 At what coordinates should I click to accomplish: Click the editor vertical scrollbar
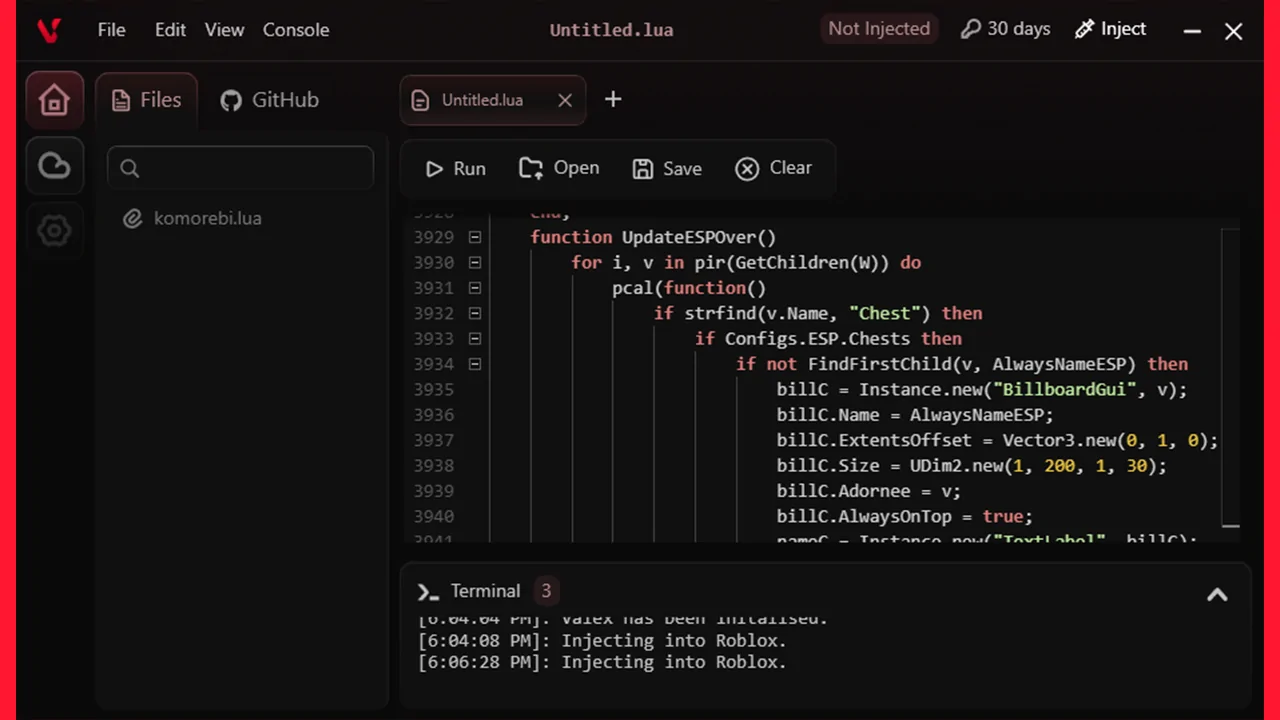point(1230,378)
